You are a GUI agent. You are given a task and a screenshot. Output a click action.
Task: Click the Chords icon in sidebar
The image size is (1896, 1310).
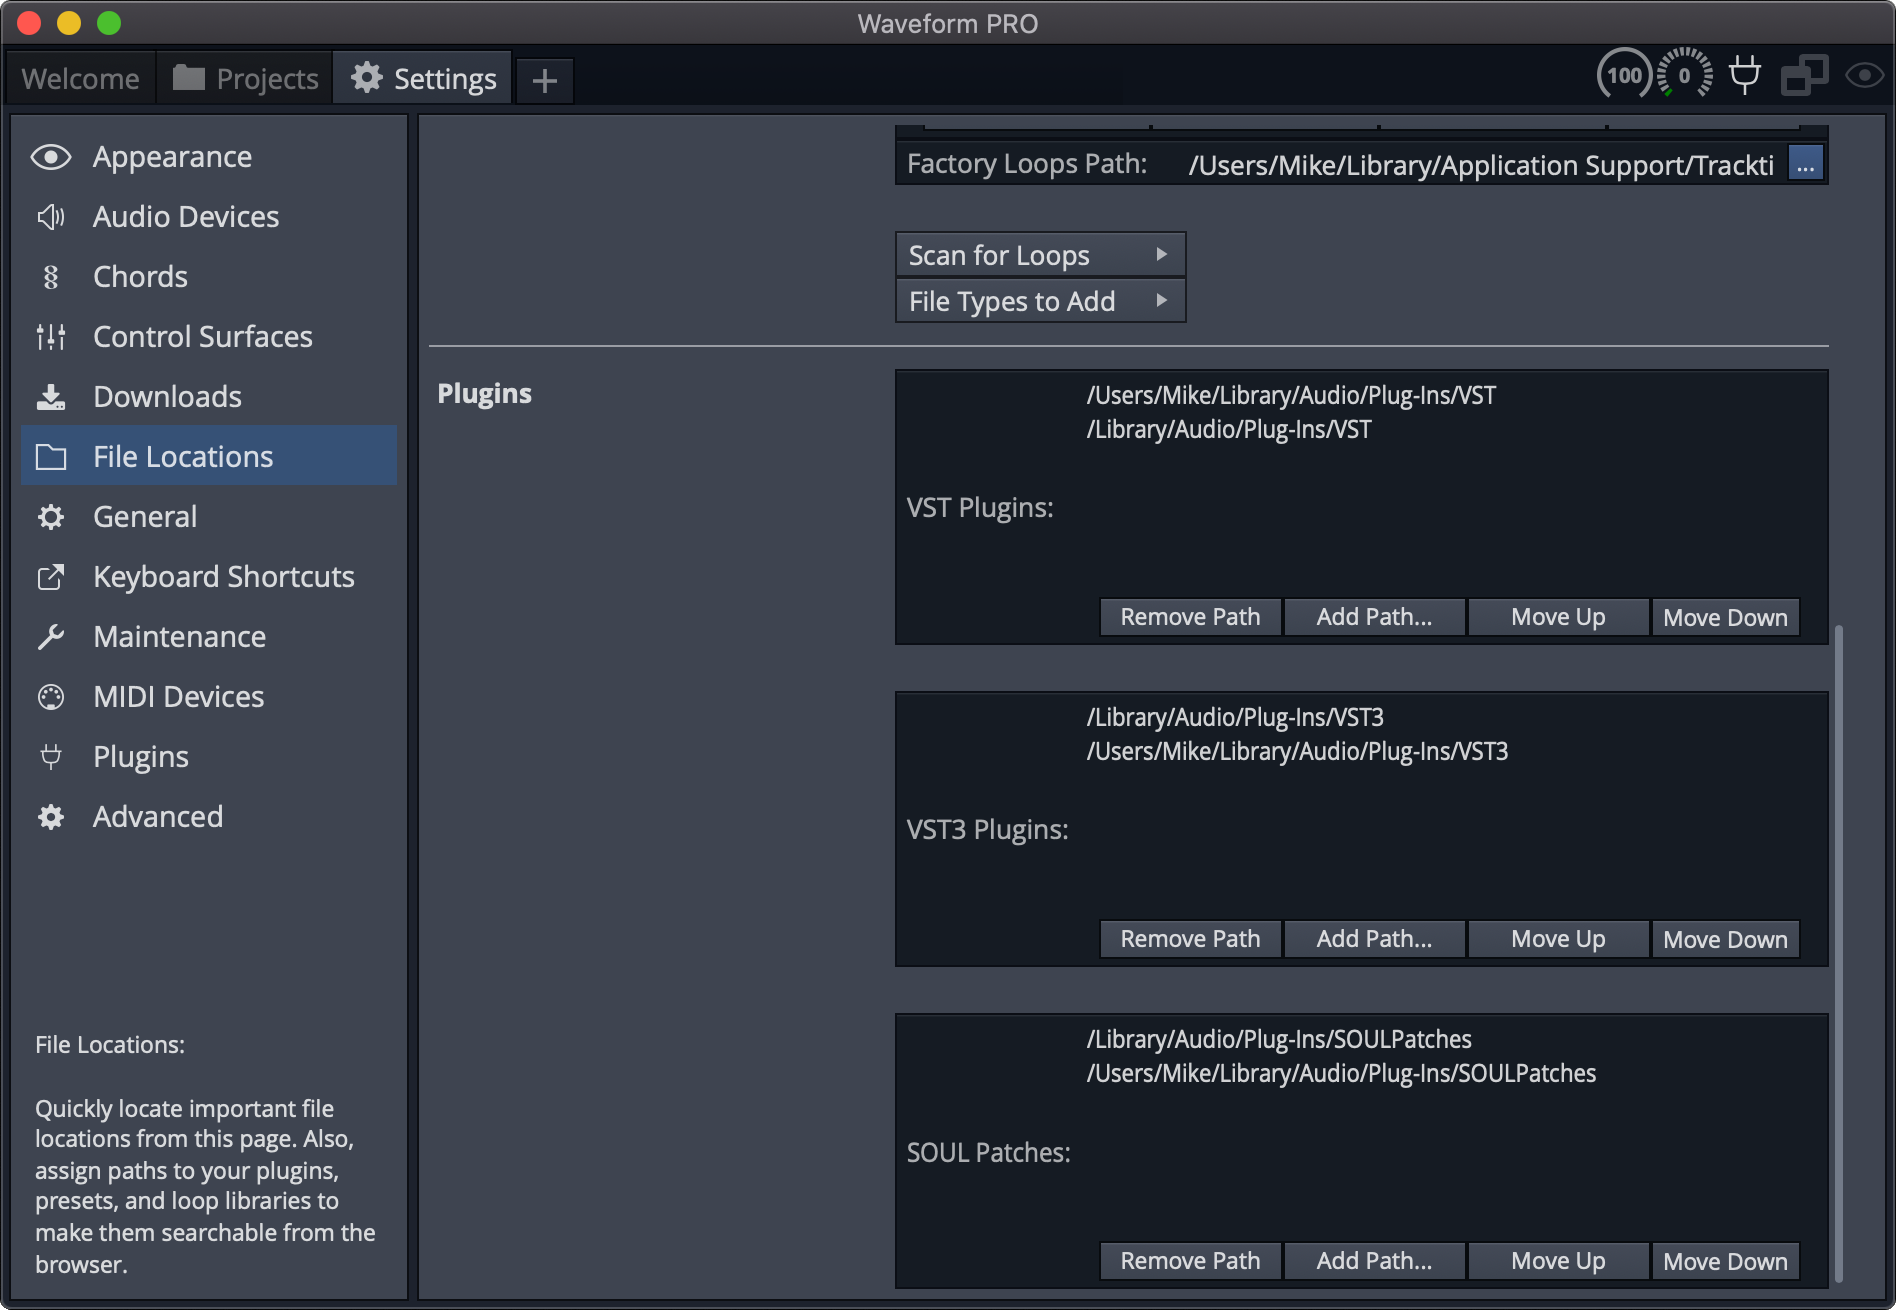coord(51,277)
